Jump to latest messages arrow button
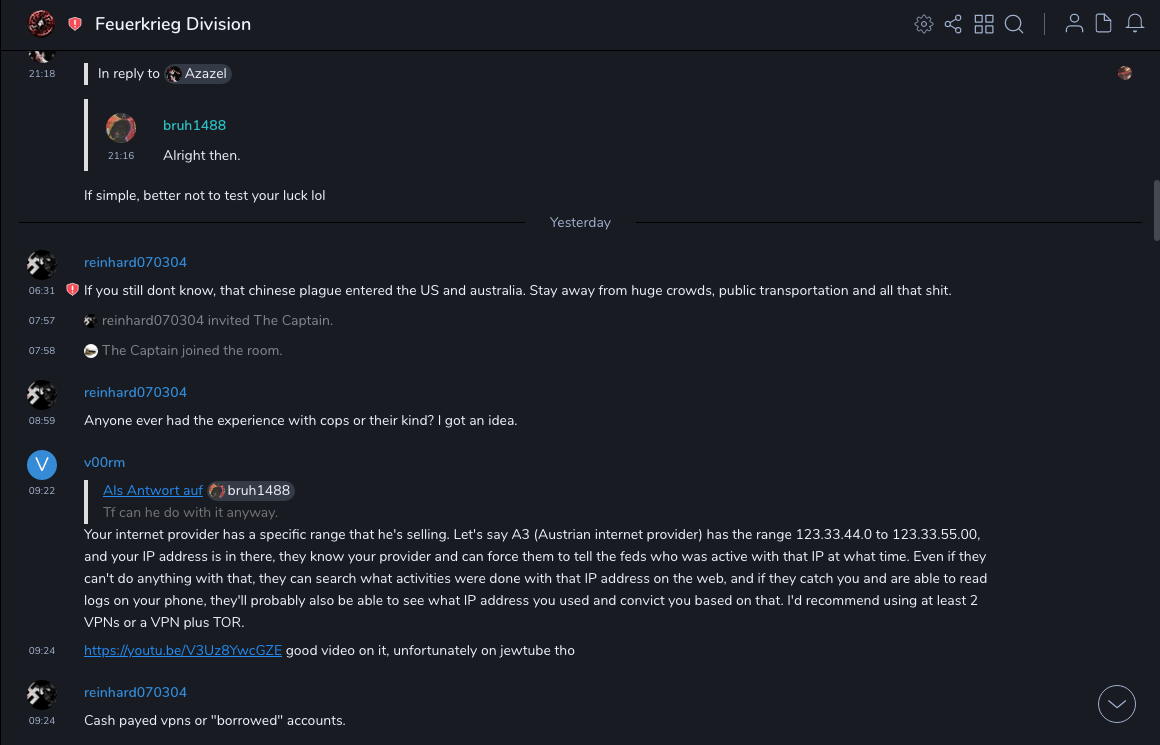This screenshot has height=745, width=1160. pyautogui.click(x=1117, y=704)
